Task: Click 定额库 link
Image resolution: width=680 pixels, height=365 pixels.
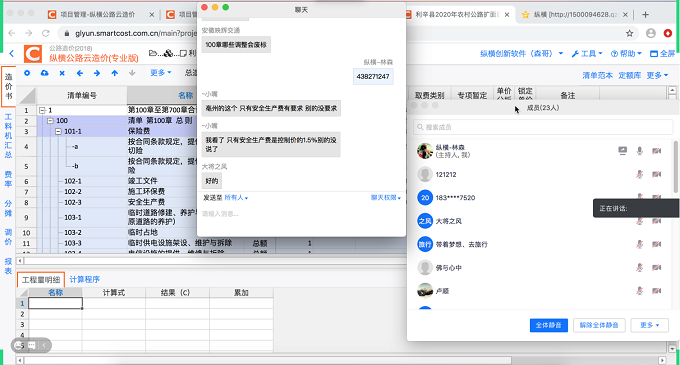Action: [x=629, y=75]
